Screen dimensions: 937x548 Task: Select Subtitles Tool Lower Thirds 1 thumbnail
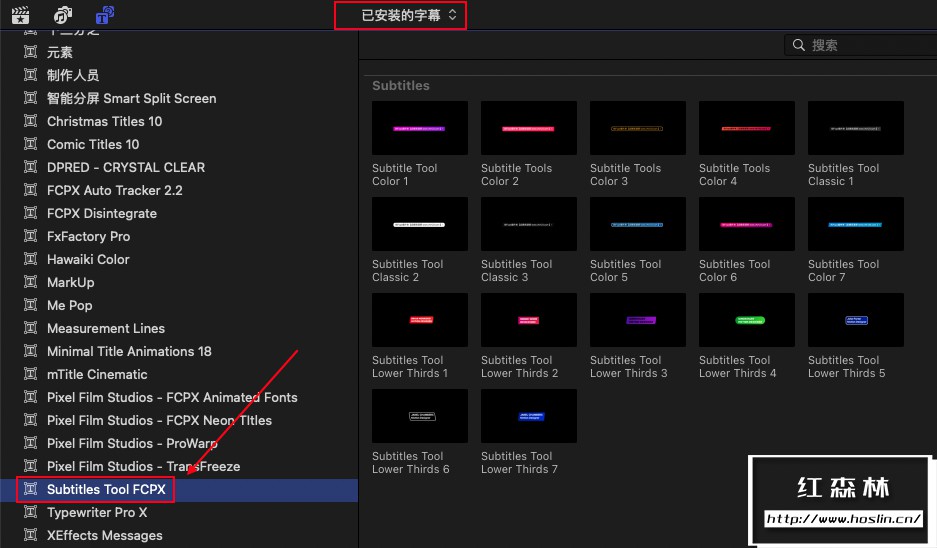[x=419, y=320]
